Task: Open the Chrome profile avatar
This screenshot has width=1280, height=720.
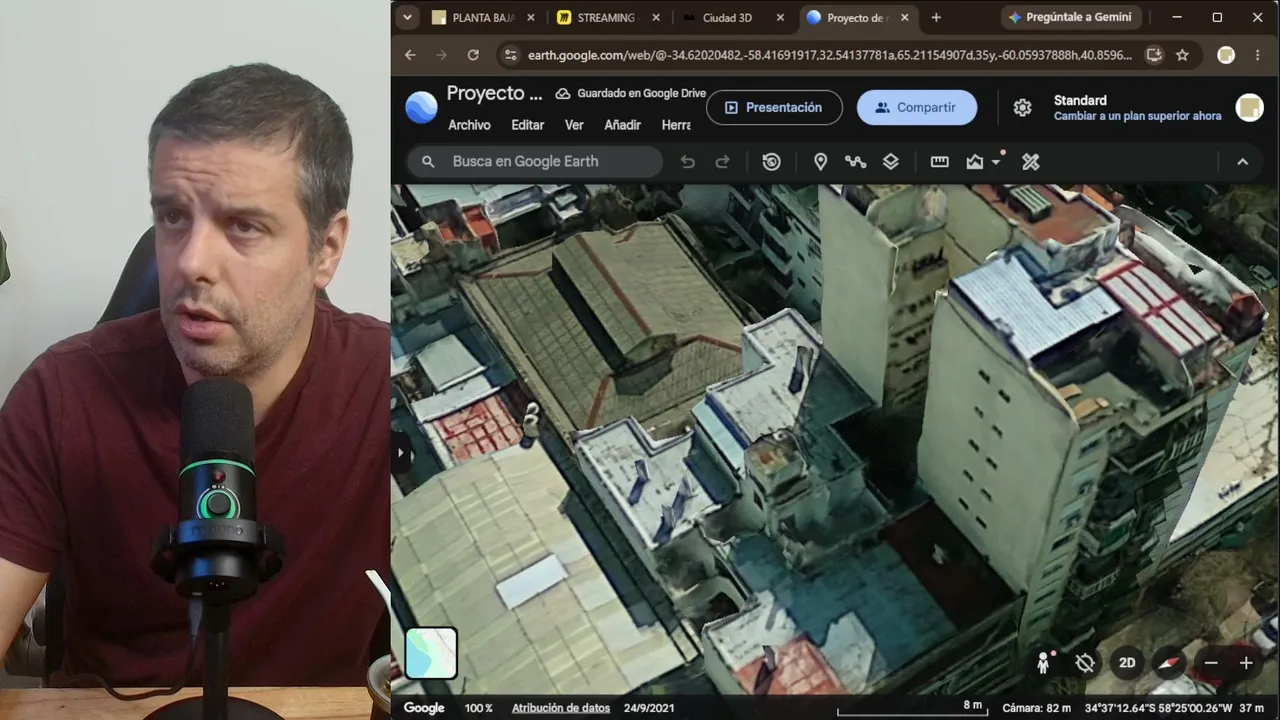Action: tap(1226, 55)
